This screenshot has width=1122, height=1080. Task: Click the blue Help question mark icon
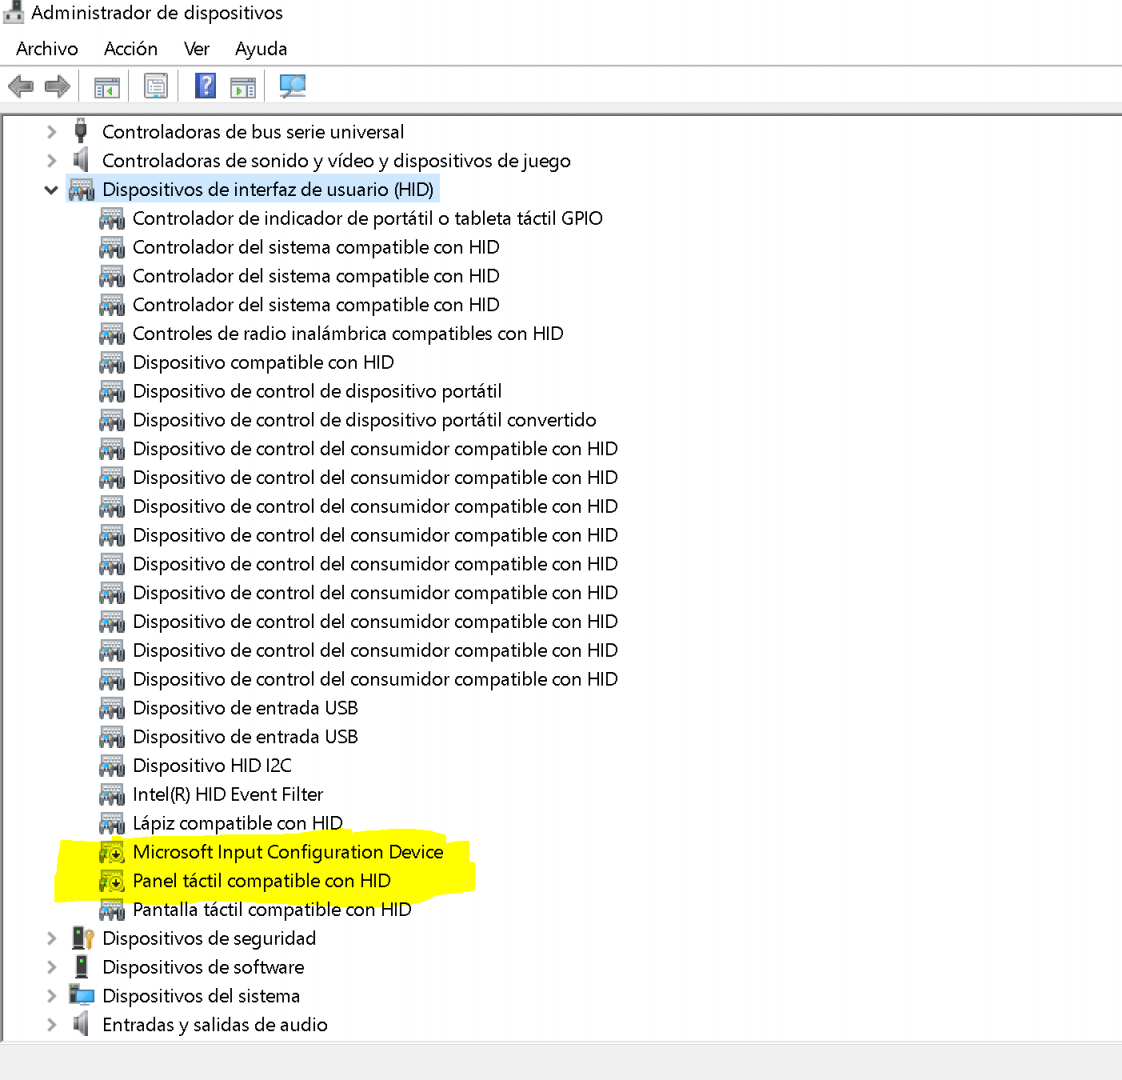[x=205, y=87]
